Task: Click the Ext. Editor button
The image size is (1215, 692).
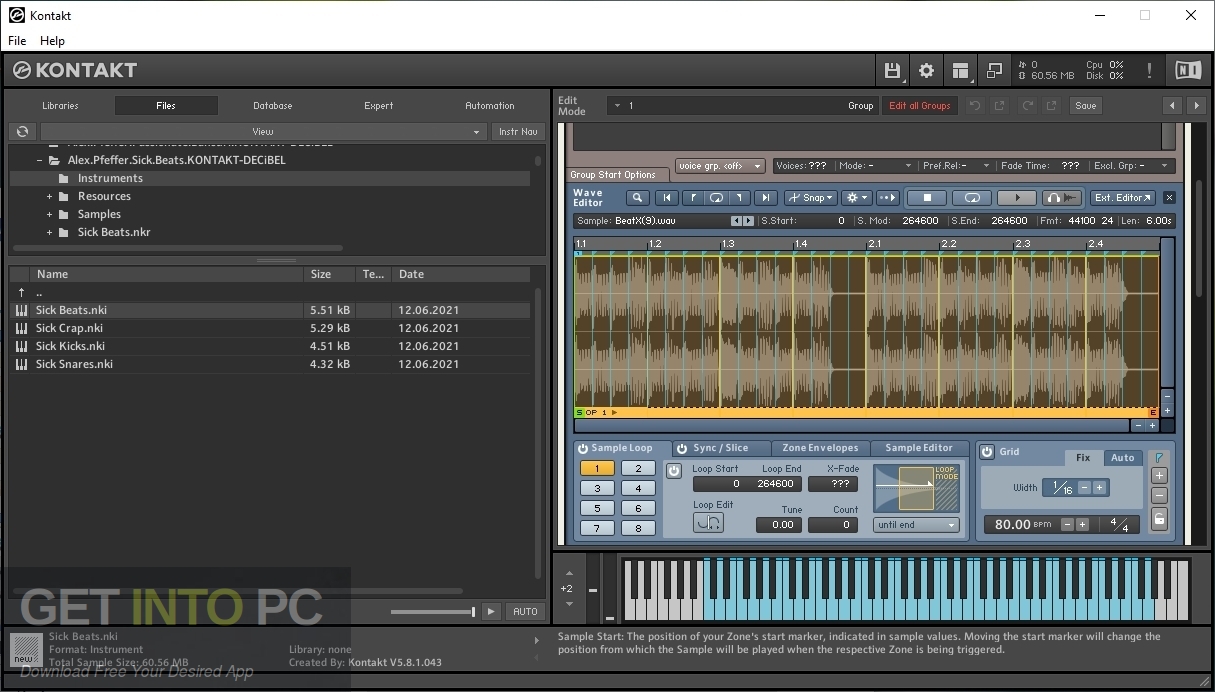Action: [1122, 198]
